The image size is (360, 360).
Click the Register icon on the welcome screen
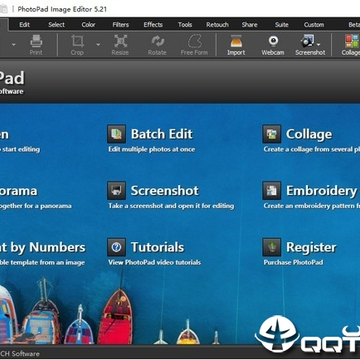(272, 247)
